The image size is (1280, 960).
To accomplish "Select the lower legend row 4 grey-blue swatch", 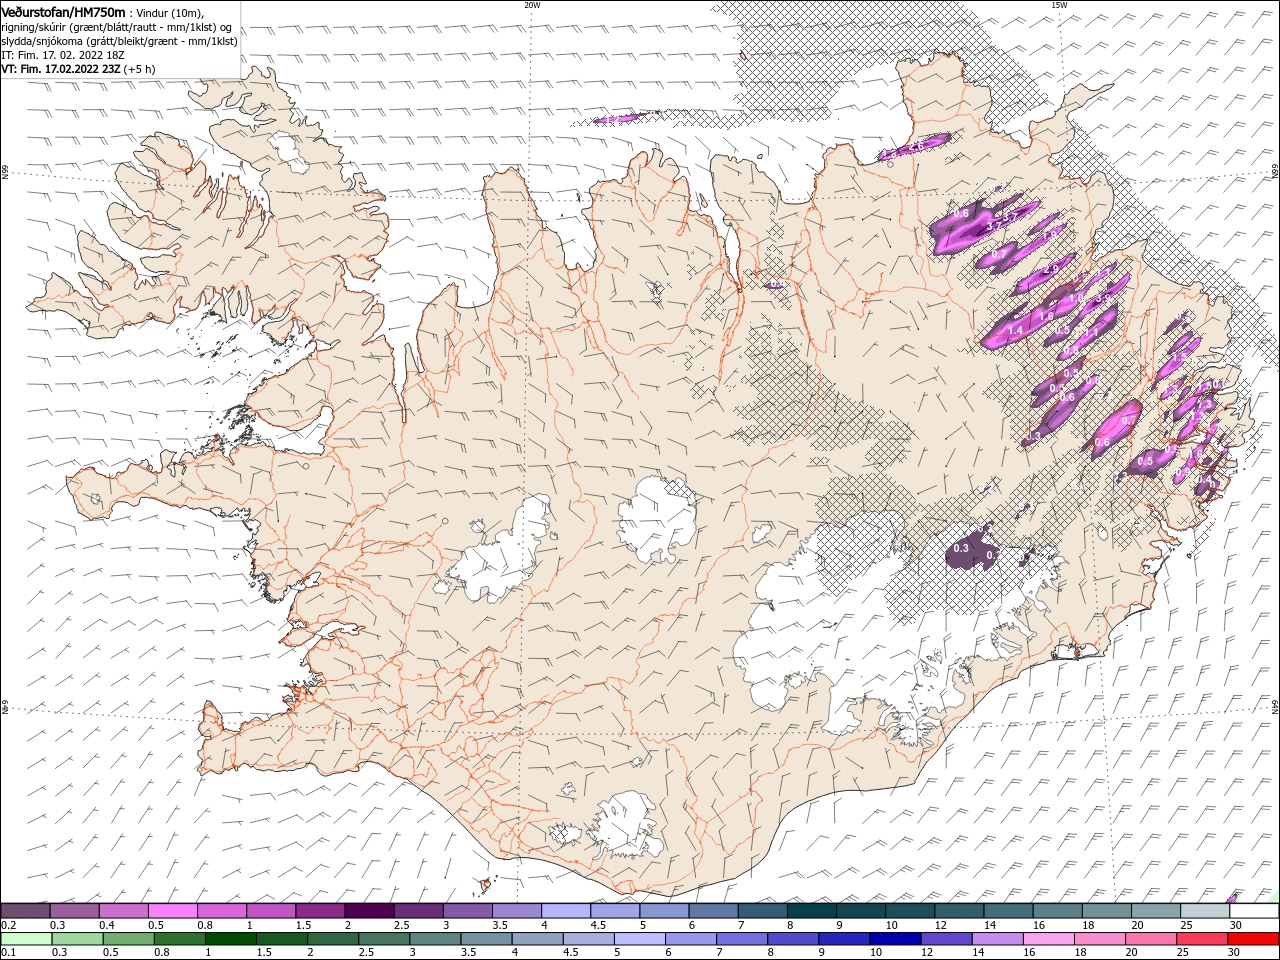I will pyautogui.click(x=538, y=939).
